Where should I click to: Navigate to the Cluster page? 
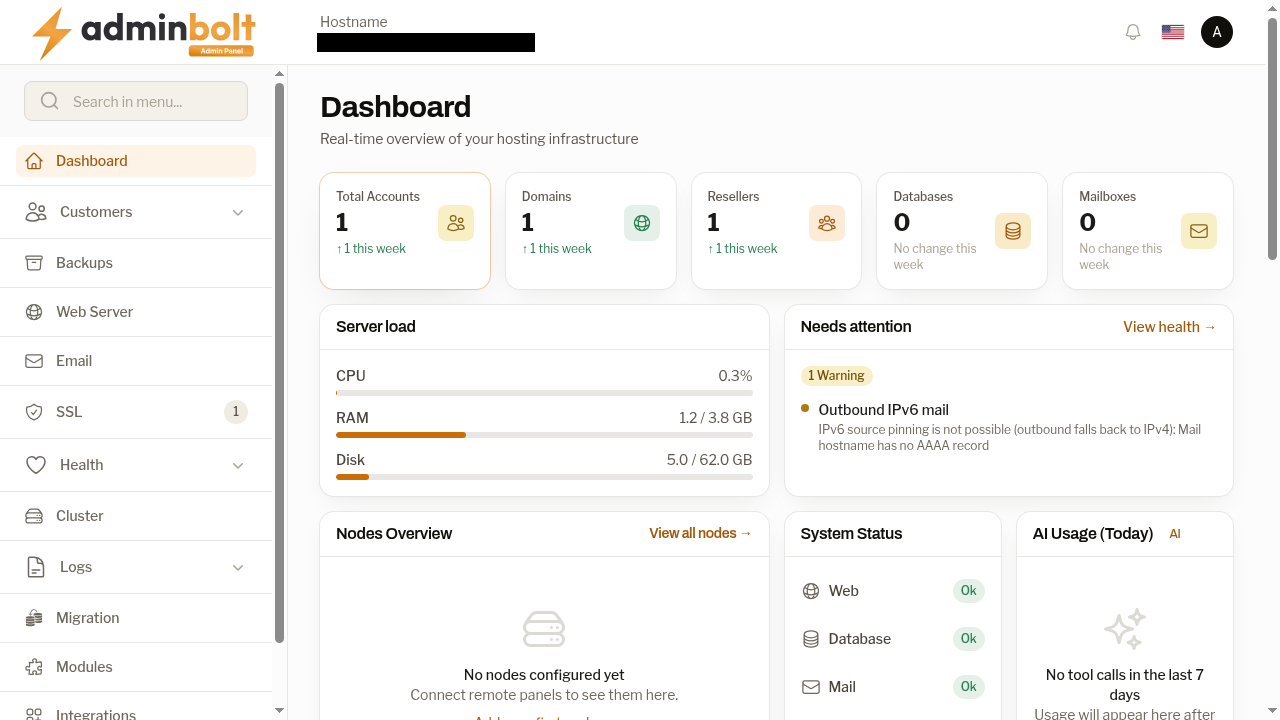(136, 516)
